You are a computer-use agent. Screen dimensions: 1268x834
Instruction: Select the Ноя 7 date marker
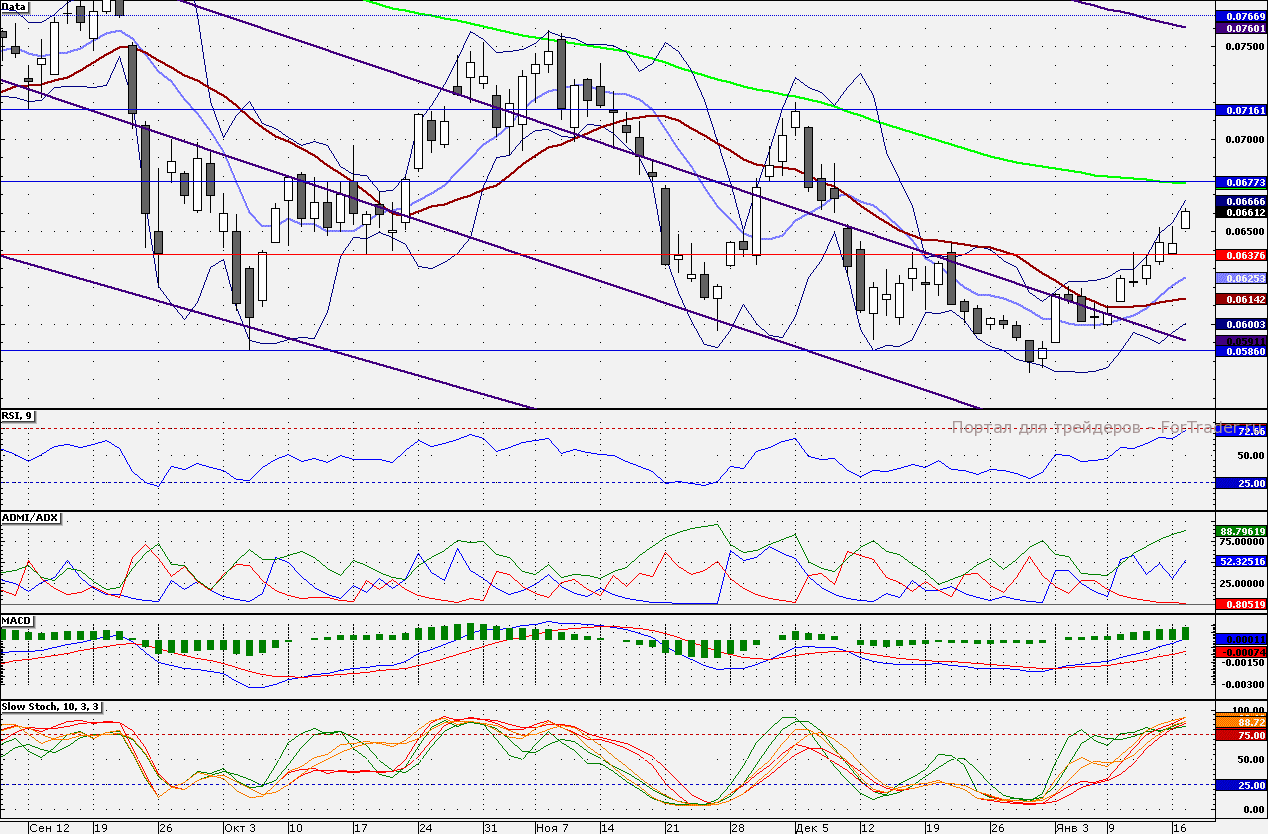tap(552, 828)
